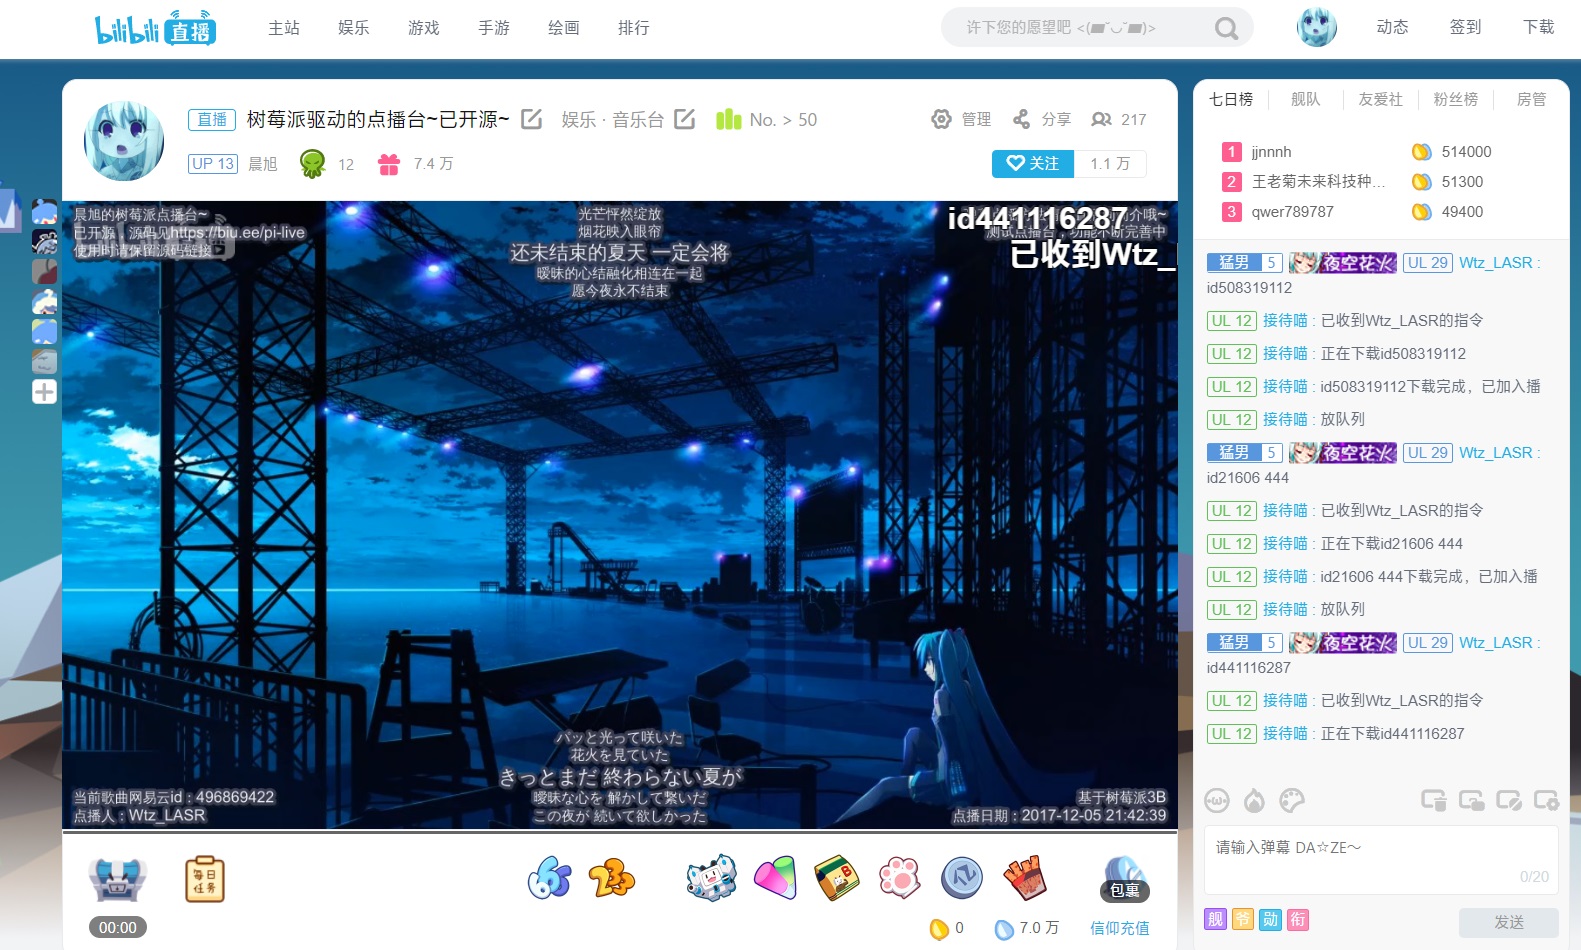Click the 管理 gear button
The height and width of the screenshot is (950, 1581).
pos(961,119)
